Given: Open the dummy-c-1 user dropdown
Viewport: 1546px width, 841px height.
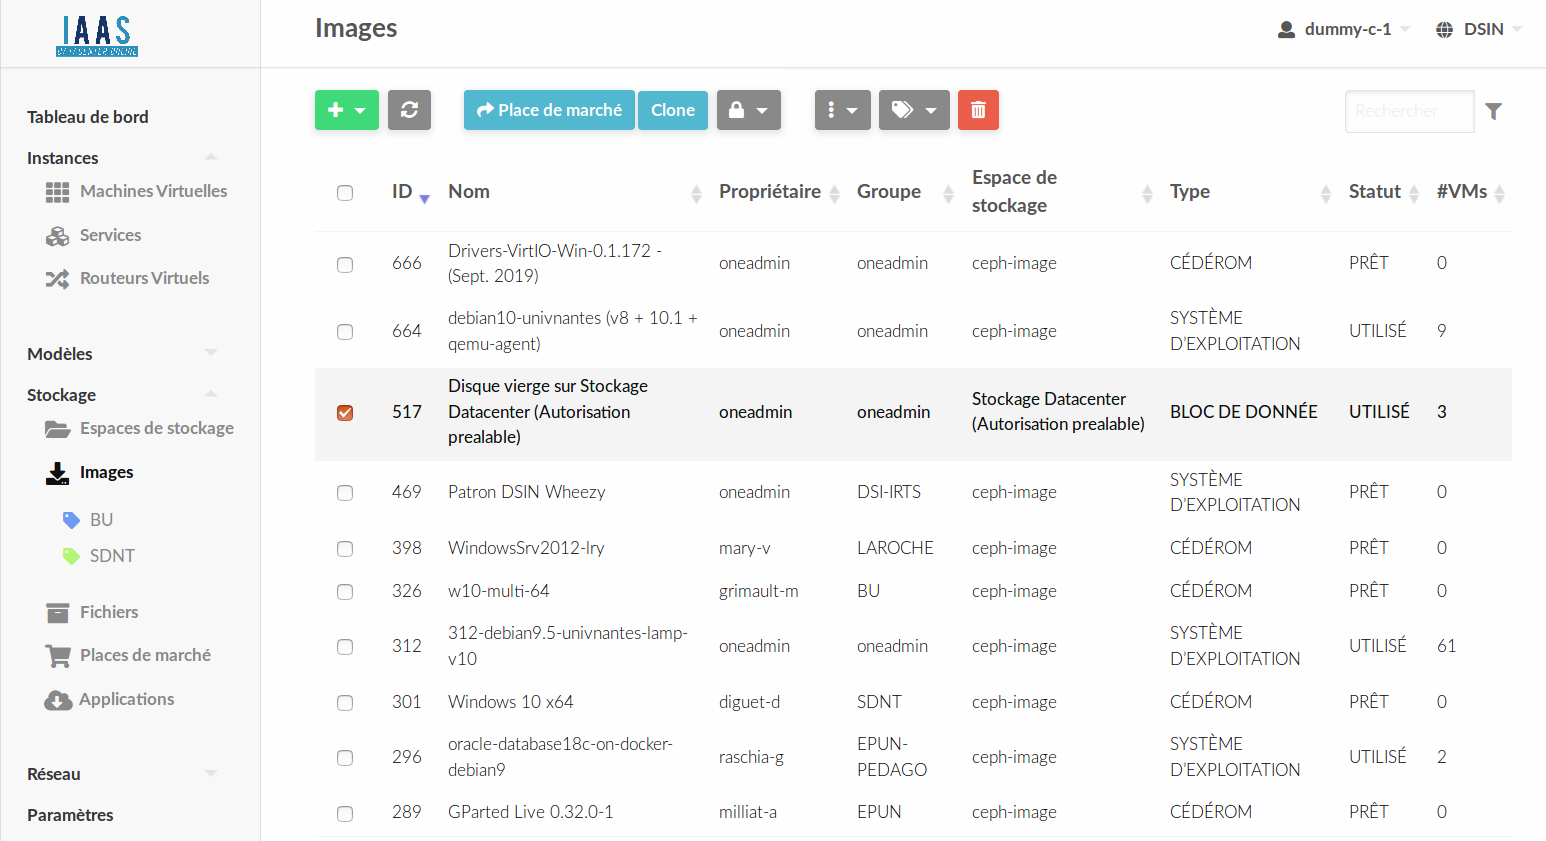Looking at the screenshot, I should pyautogui.click(x=1343, y=29).
